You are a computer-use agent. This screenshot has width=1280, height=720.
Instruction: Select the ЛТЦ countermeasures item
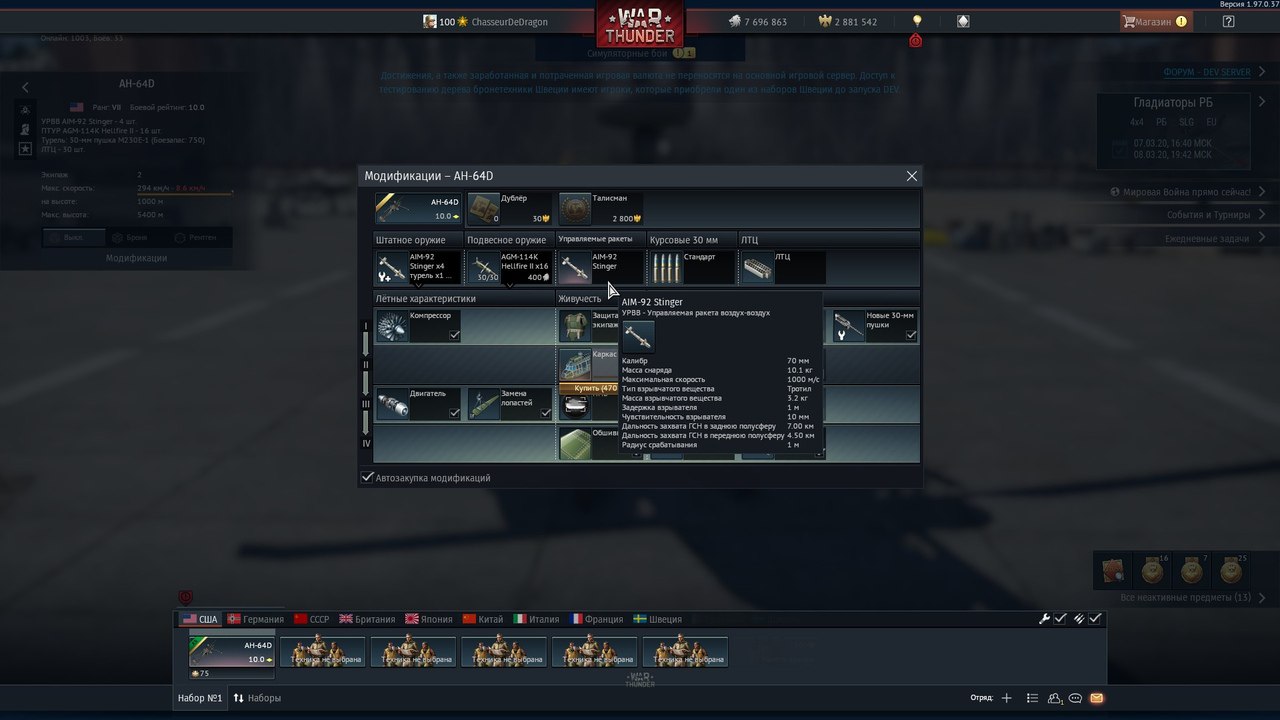[x=783, y=267]
